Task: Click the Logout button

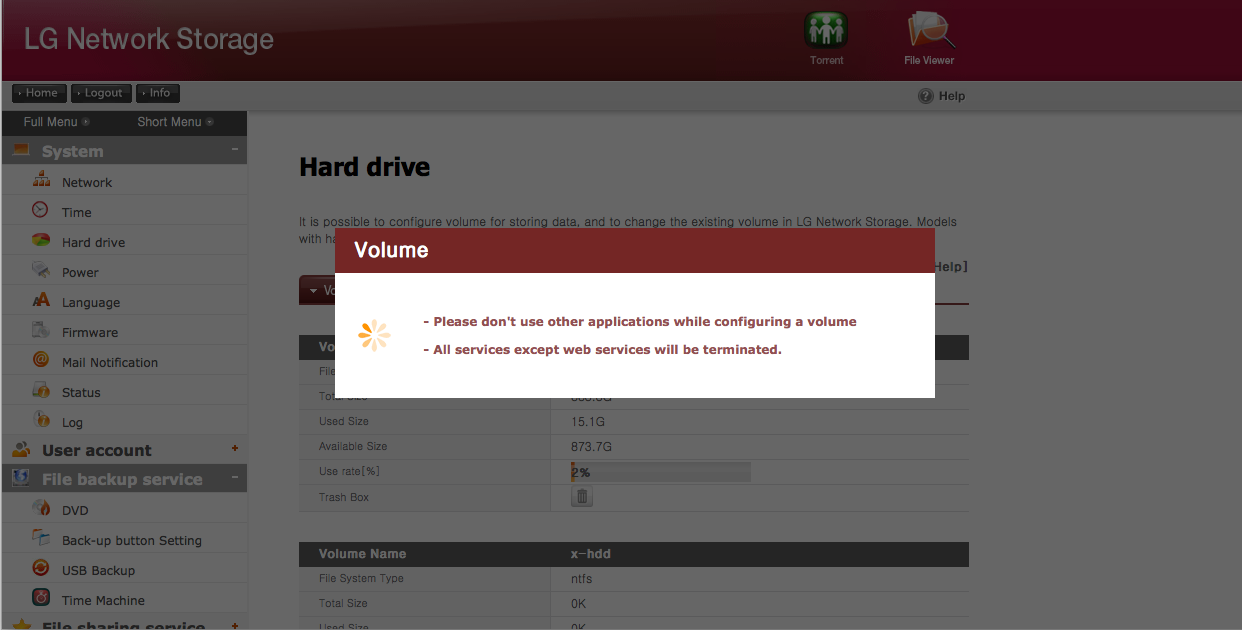Action: [x=100, y=93]
